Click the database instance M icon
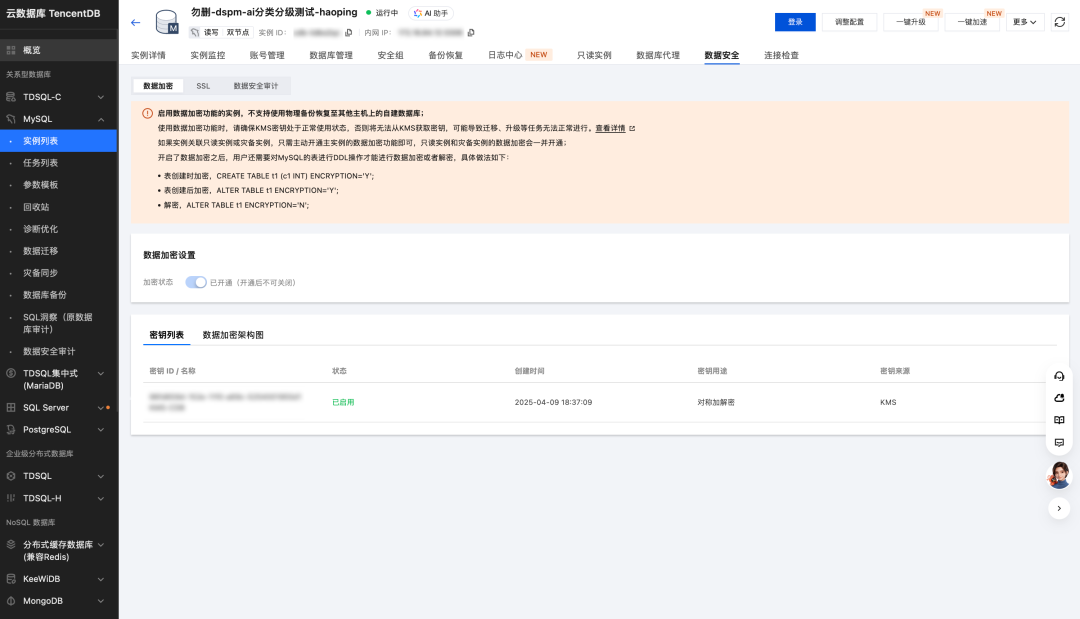Screen dimensions: 1080x619 click(167, 22)
